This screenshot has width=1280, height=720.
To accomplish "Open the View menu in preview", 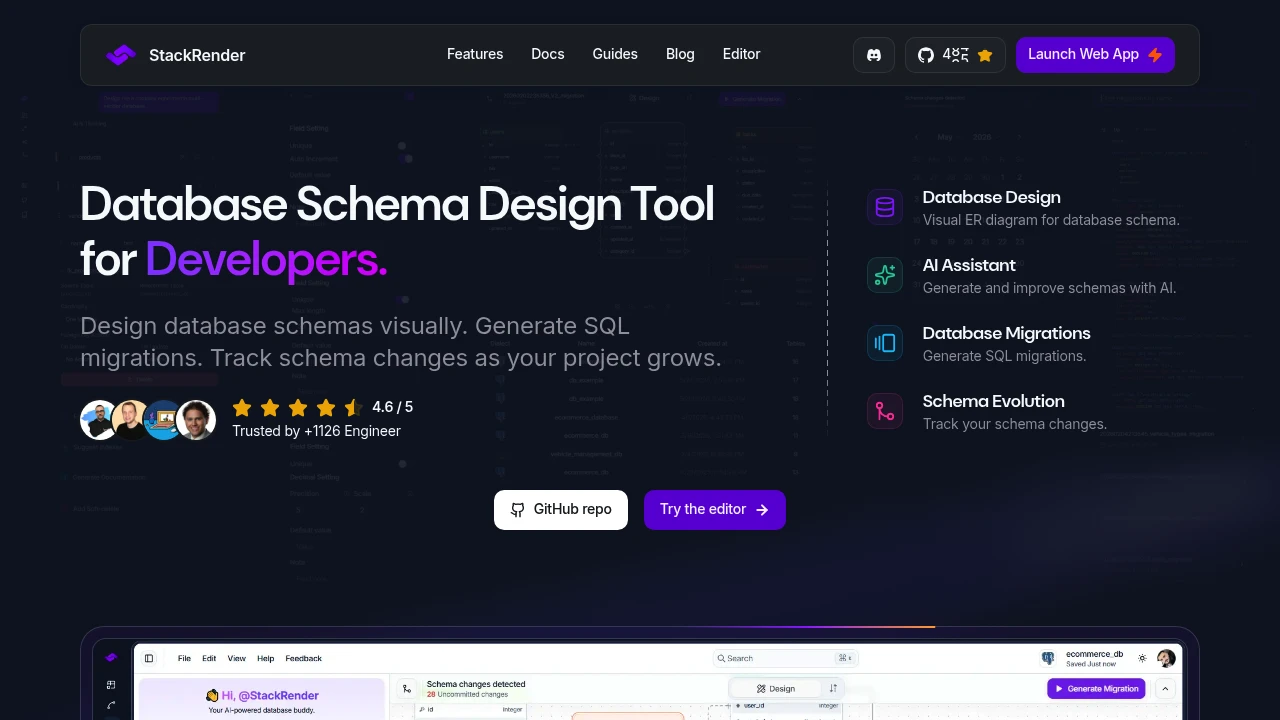I will tap(236, 658).
